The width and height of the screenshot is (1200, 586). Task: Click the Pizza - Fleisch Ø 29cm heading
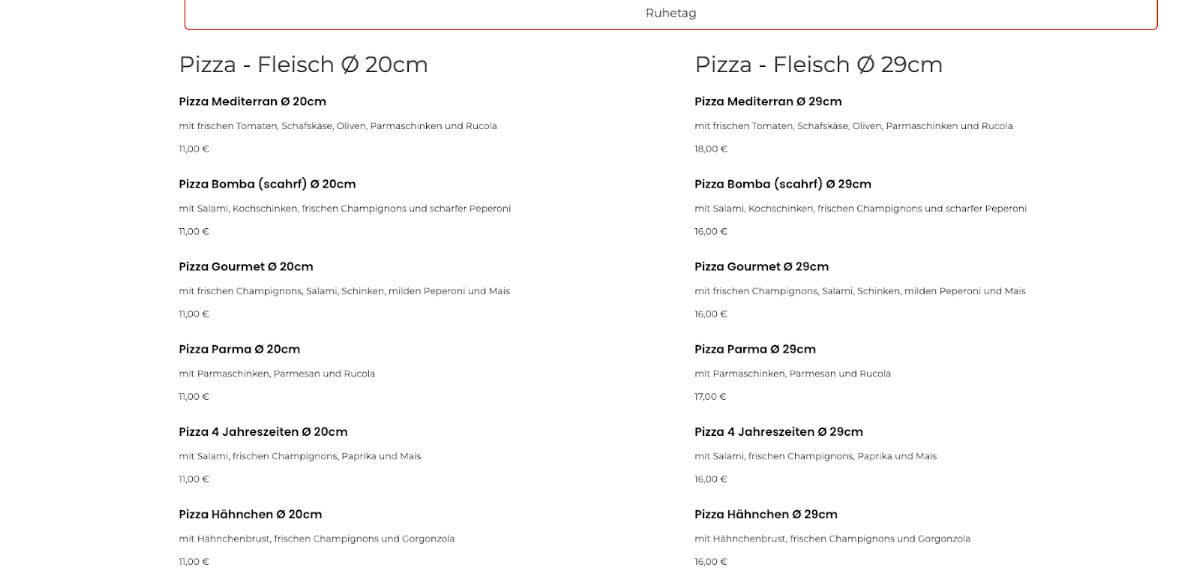coord(819,65)
